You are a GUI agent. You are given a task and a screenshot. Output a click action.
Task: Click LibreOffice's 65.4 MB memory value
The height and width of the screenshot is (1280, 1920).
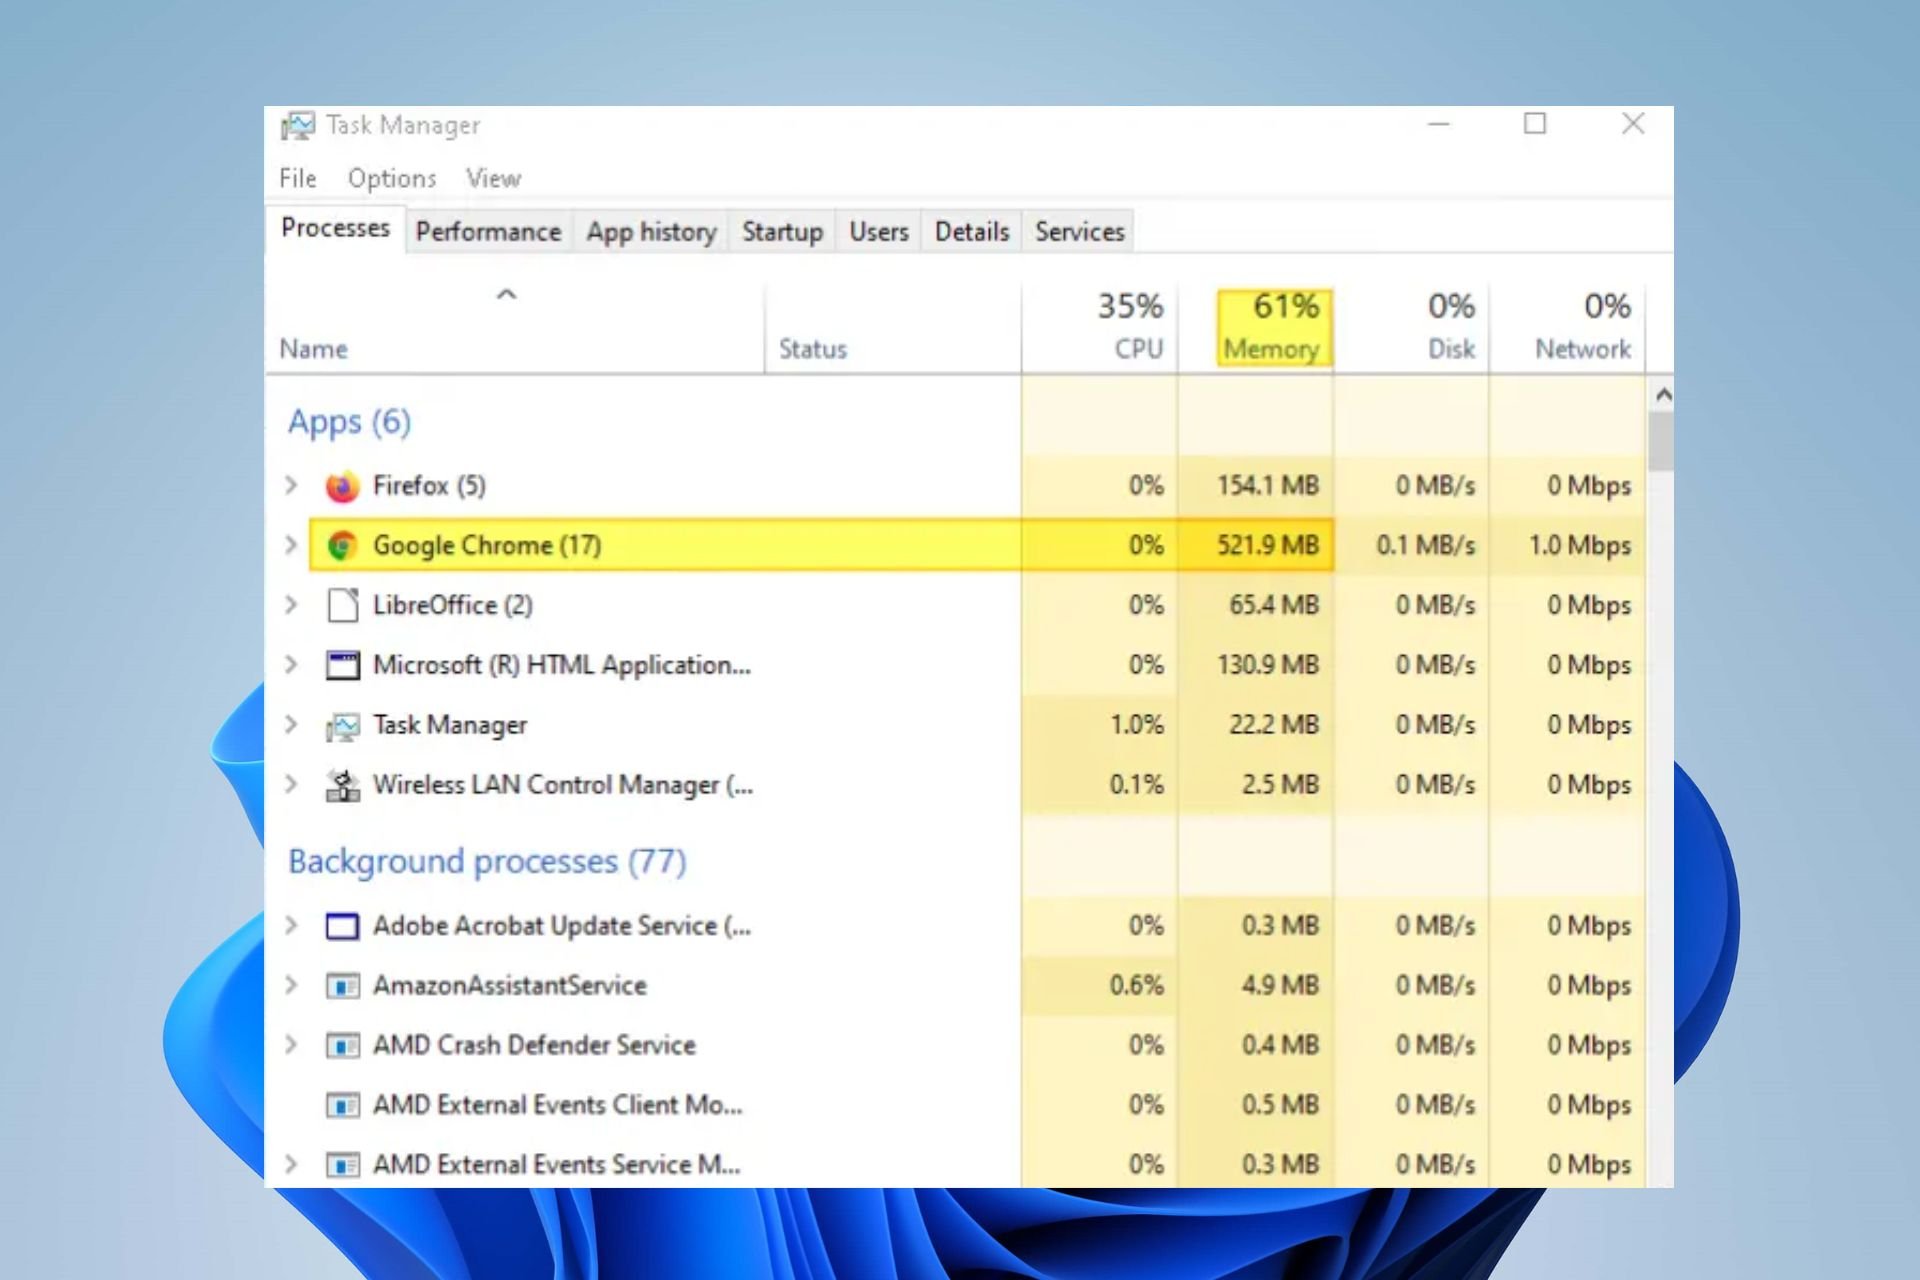point(1273,605)
